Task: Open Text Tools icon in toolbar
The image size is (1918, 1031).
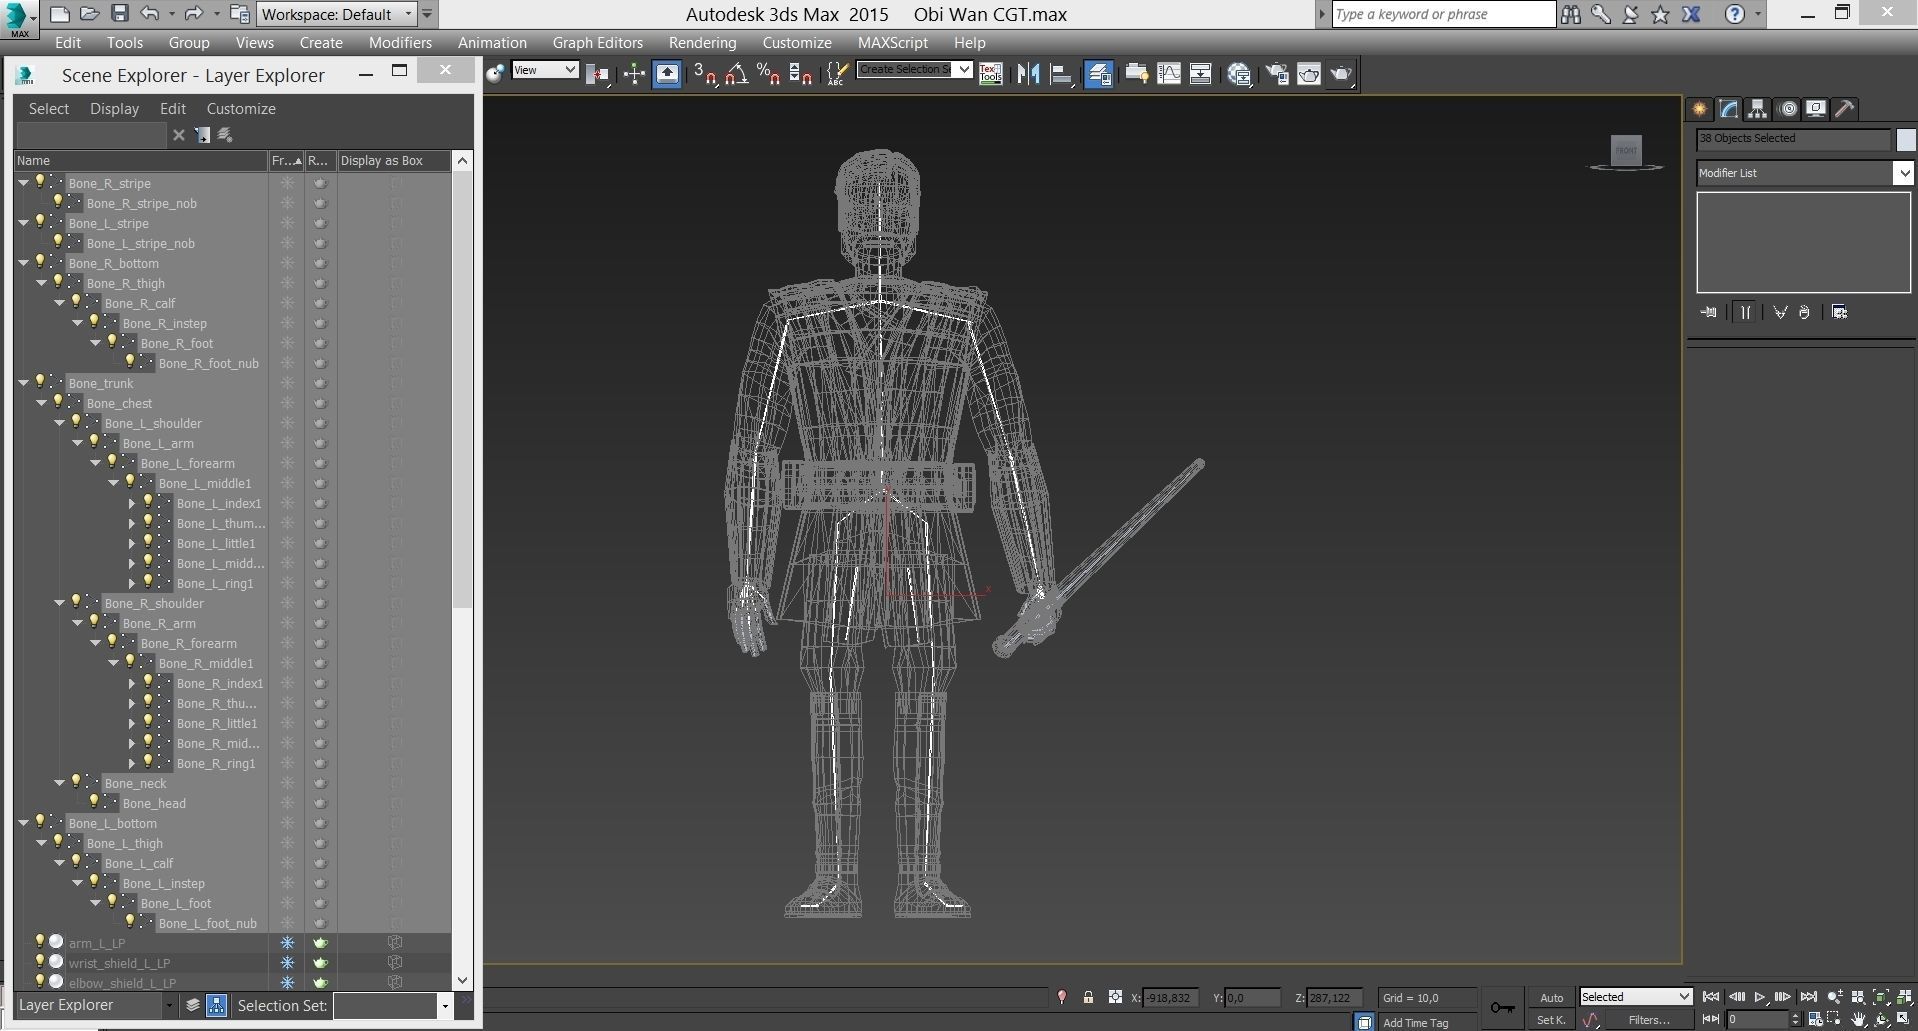Action: [991, 74]
